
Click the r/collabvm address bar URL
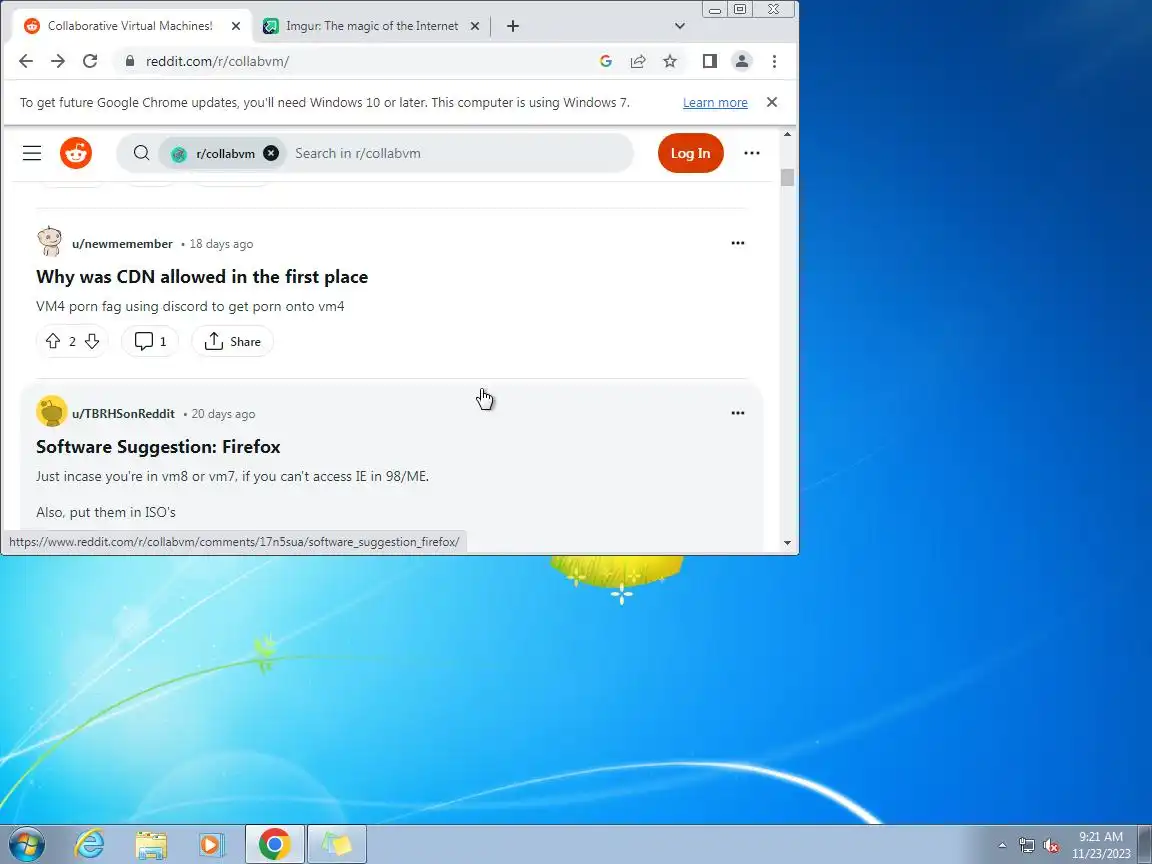point(217,61)
